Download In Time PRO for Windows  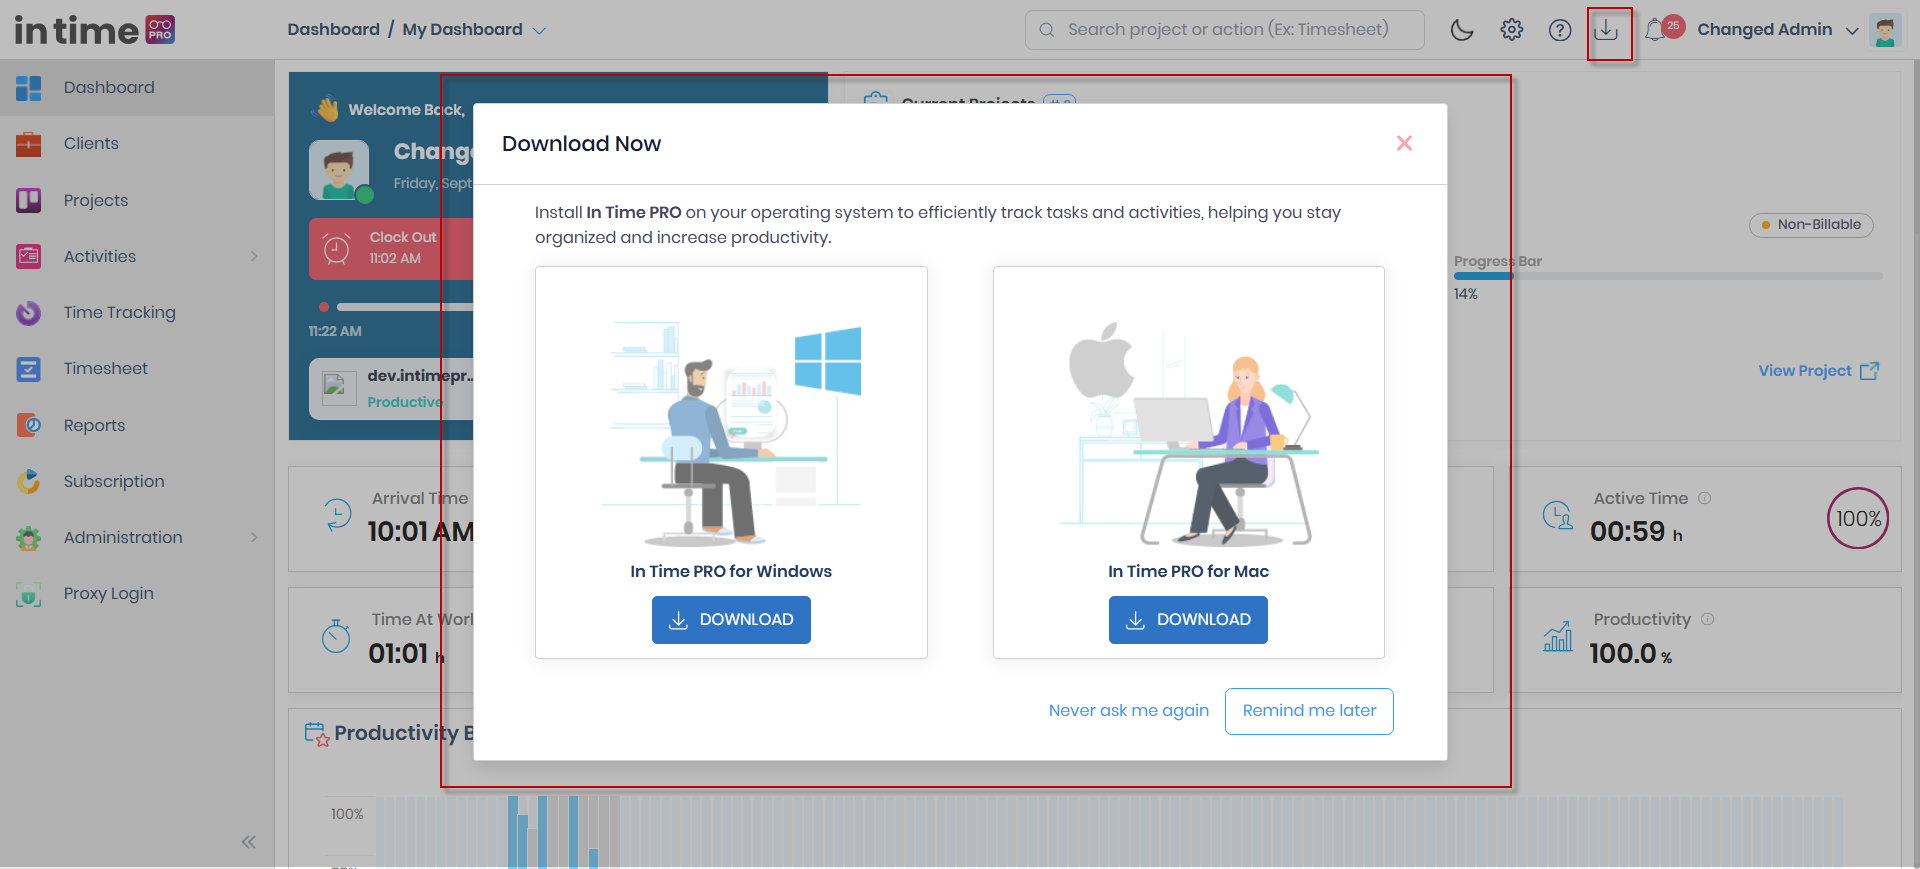[731, 620]
